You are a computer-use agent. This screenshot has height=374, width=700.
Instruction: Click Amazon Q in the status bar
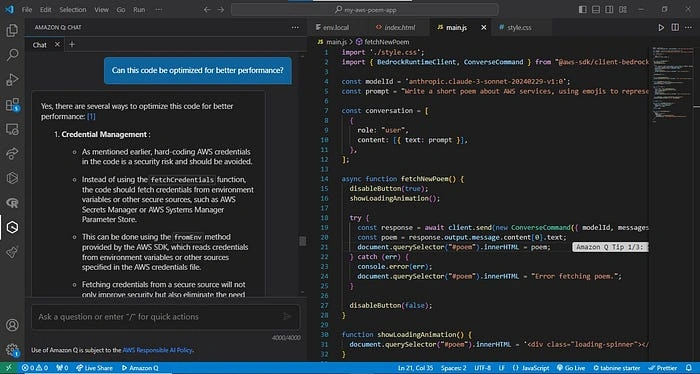pyautogui.click(x=140, y=368)
